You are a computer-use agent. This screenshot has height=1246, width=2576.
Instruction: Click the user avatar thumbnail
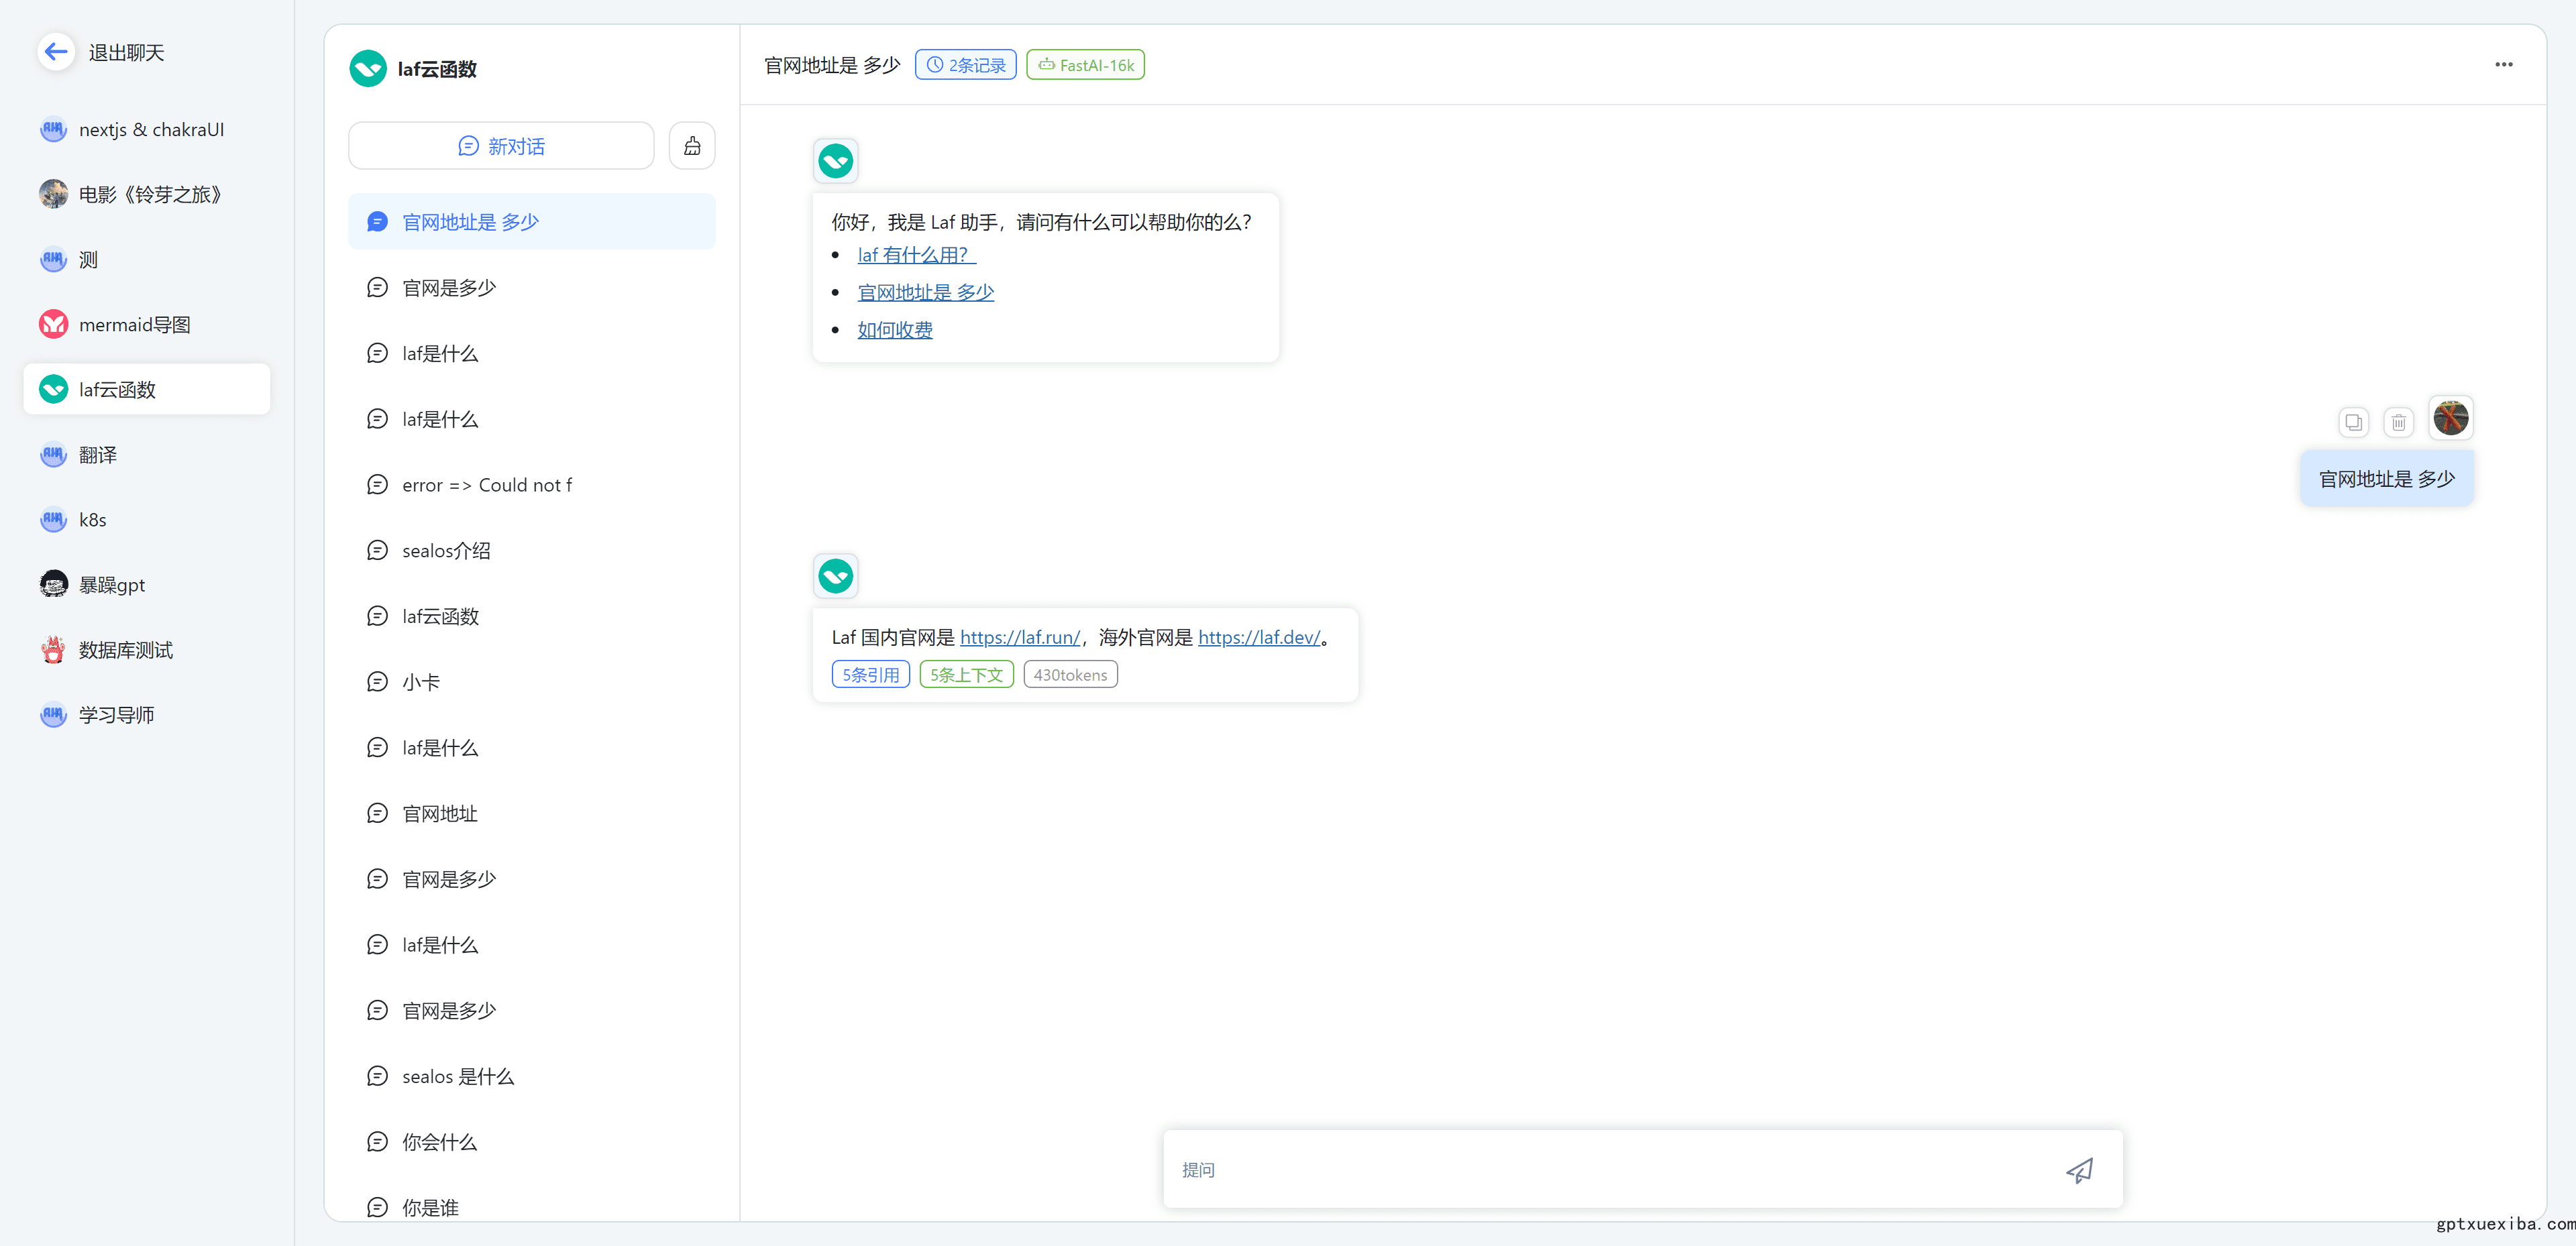(2451, 417)
